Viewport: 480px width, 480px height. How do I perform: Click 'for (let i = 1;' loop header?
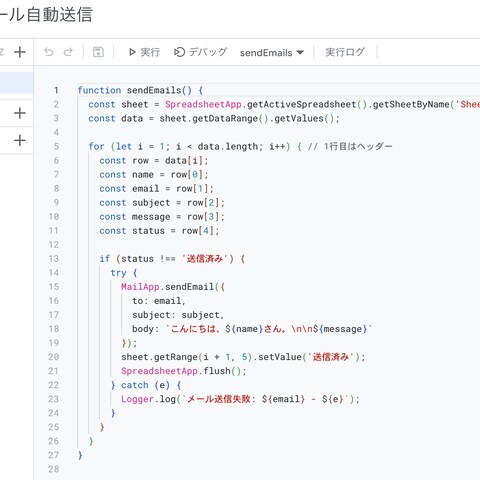tap(129, 146)
